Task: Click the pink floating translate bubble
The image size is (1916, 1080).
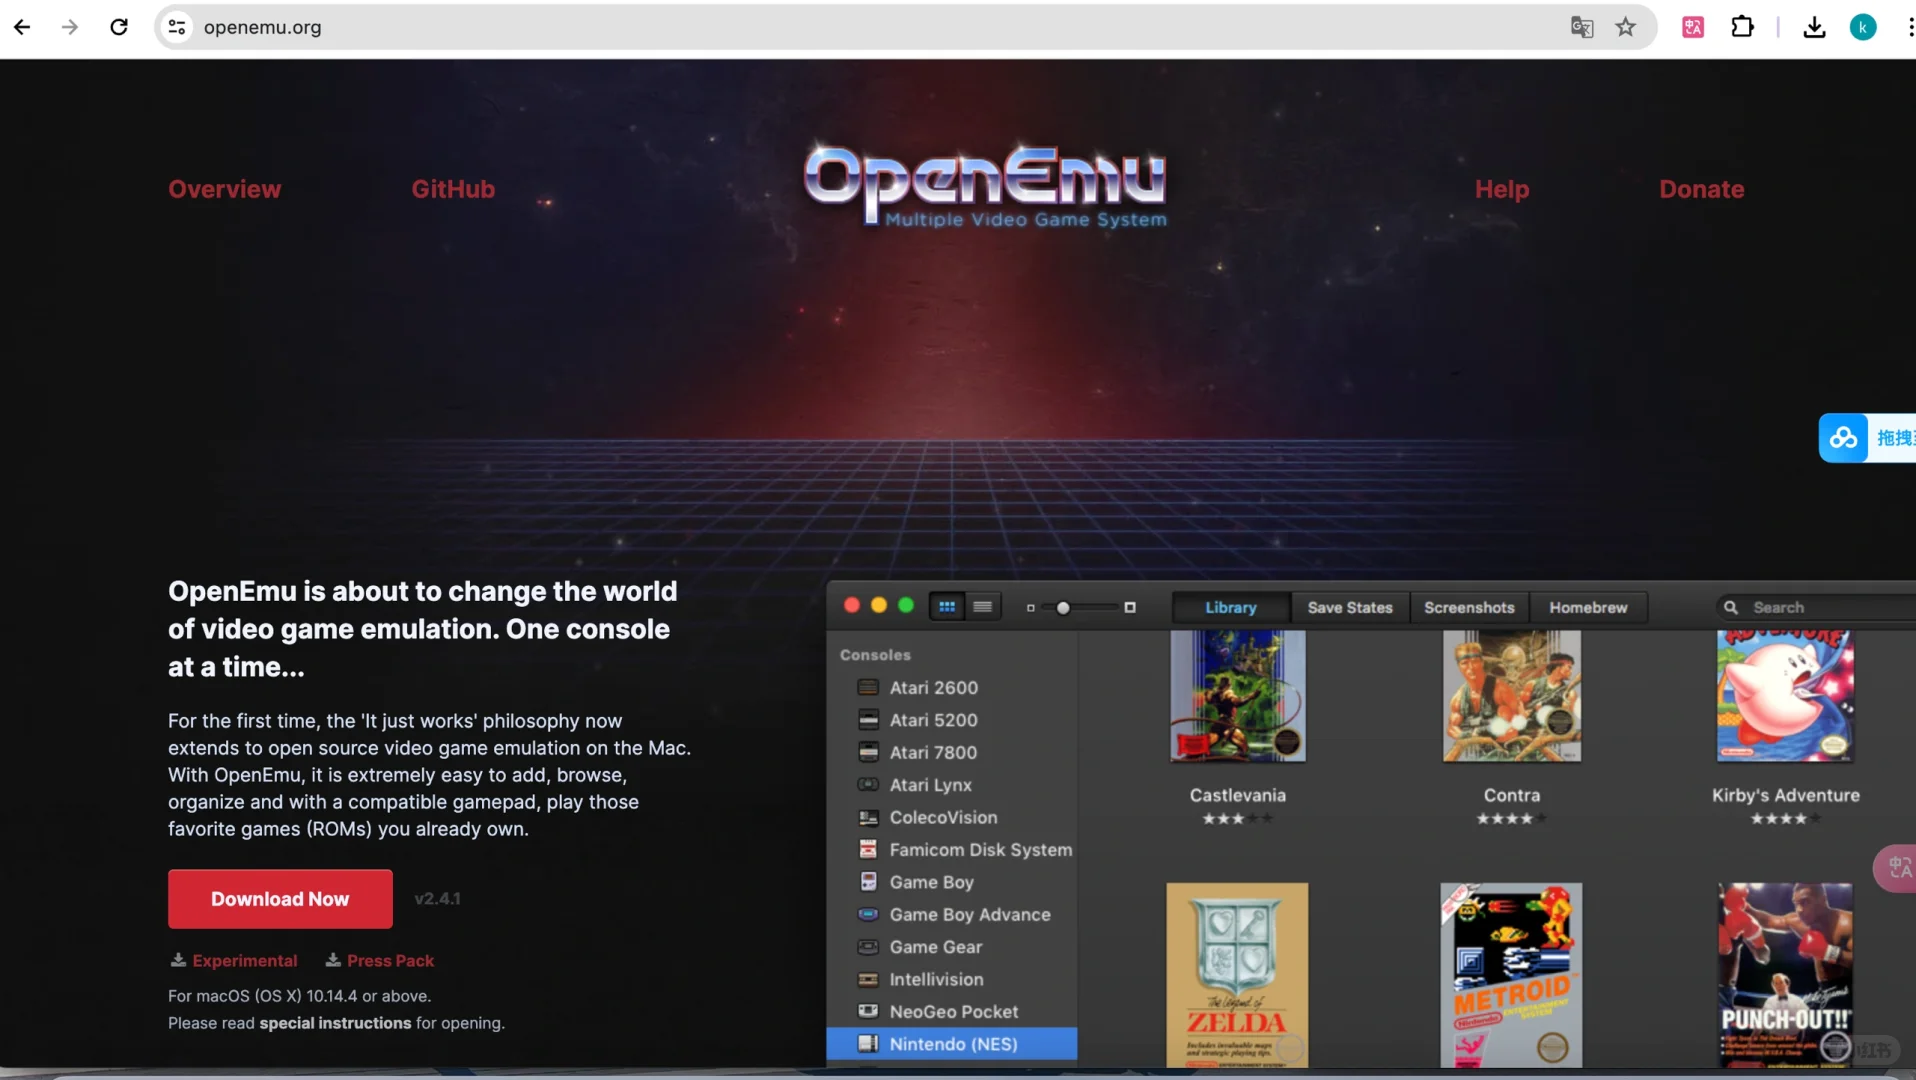Action: click(x=1896, y=868)
